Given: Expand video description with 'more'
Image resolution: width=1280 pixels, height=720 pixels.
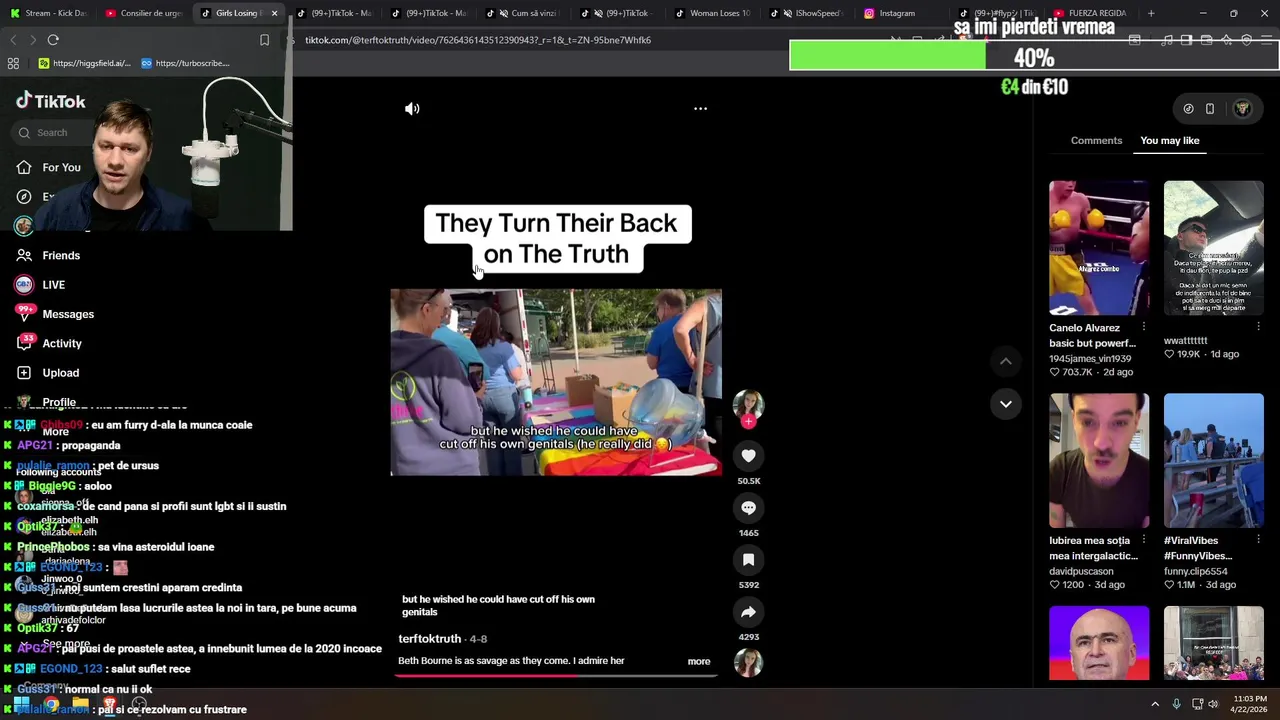Looking at the screenshot, I should 699,661.
